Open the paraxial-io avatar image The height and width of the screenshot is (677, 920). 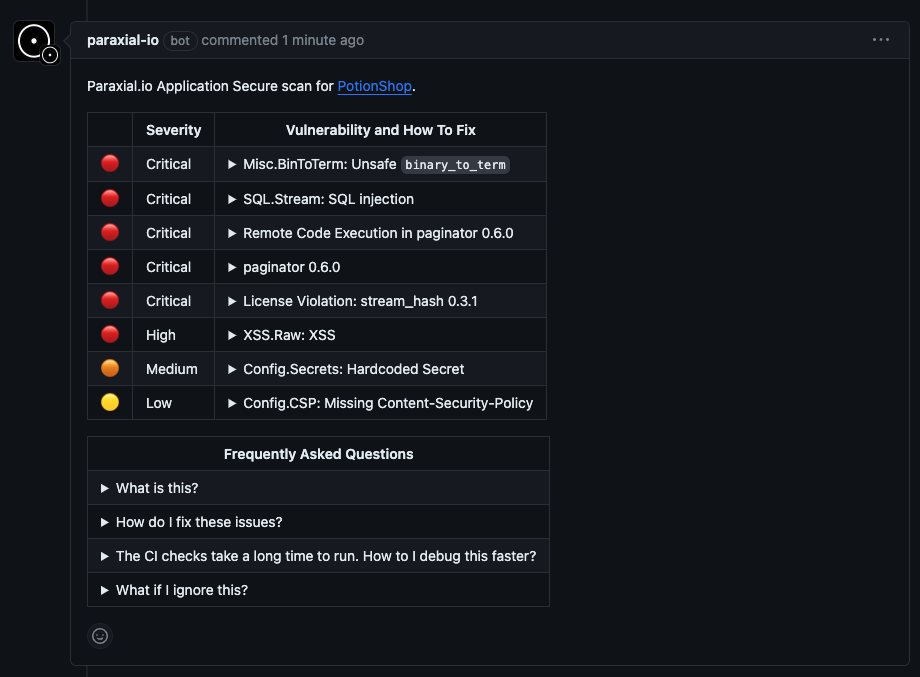(34, 41)
